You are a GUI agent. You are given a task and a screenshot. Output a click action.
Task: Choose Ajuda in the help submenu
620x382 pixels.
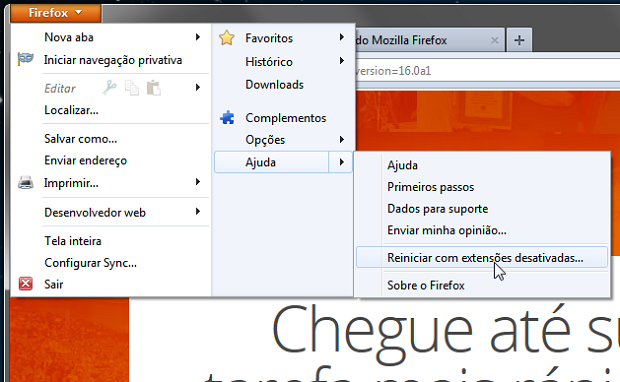[402, 165]
